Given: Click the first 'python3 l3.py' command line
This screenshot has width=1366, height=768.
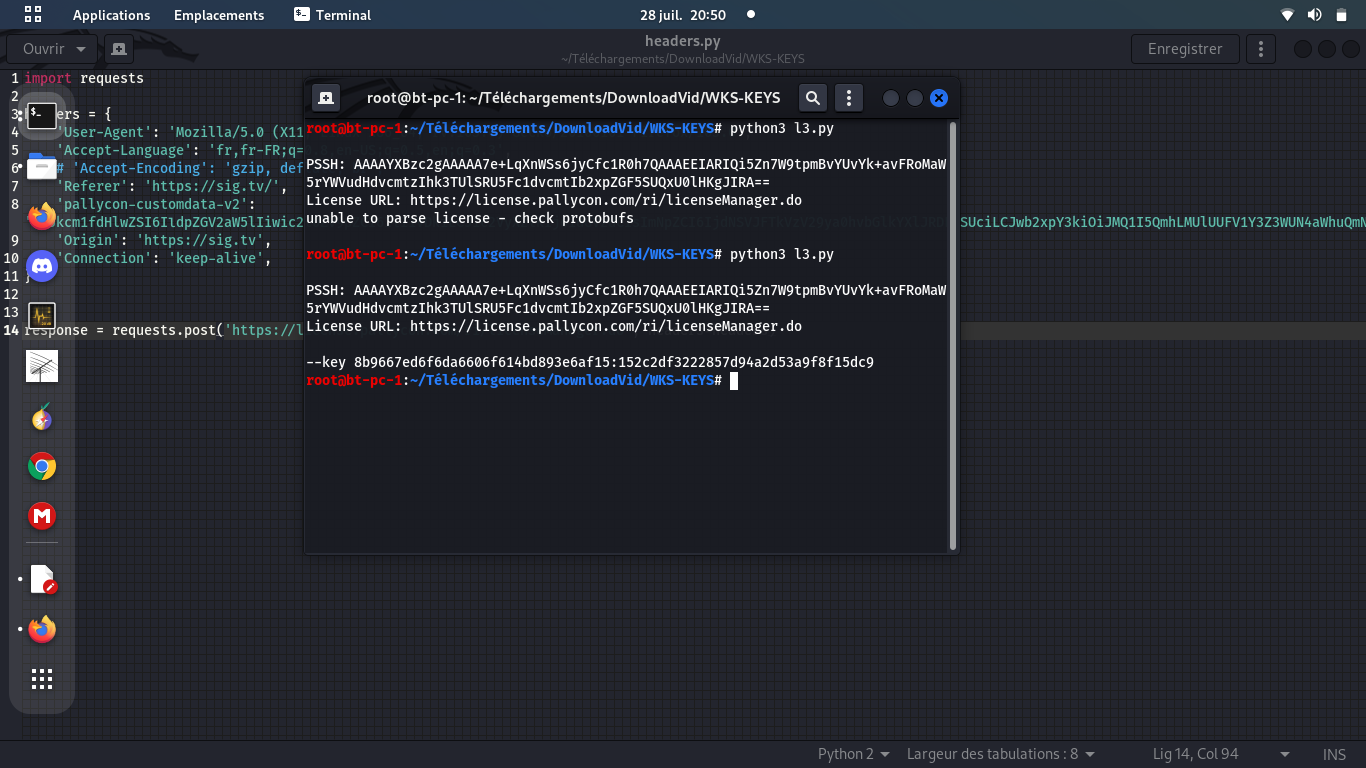Looking at the screenshot, I should point(570,128).
